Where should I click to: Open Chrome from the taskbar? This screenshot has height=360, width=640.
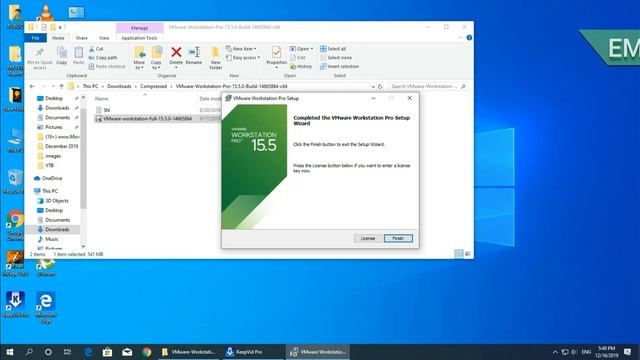(147, 352)
